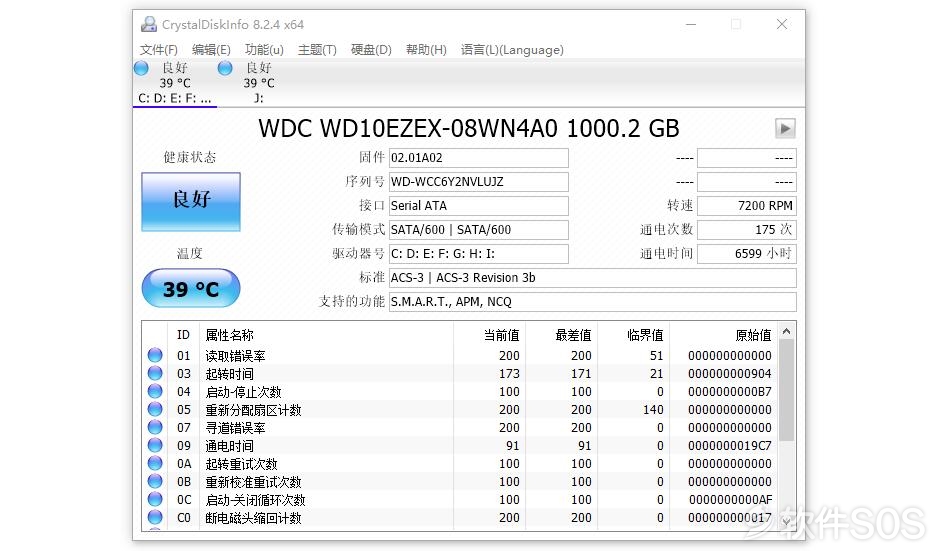Minimize the CrystalDiskInfo window
Viewport: 940px width, 551px height.
[691, 25]
